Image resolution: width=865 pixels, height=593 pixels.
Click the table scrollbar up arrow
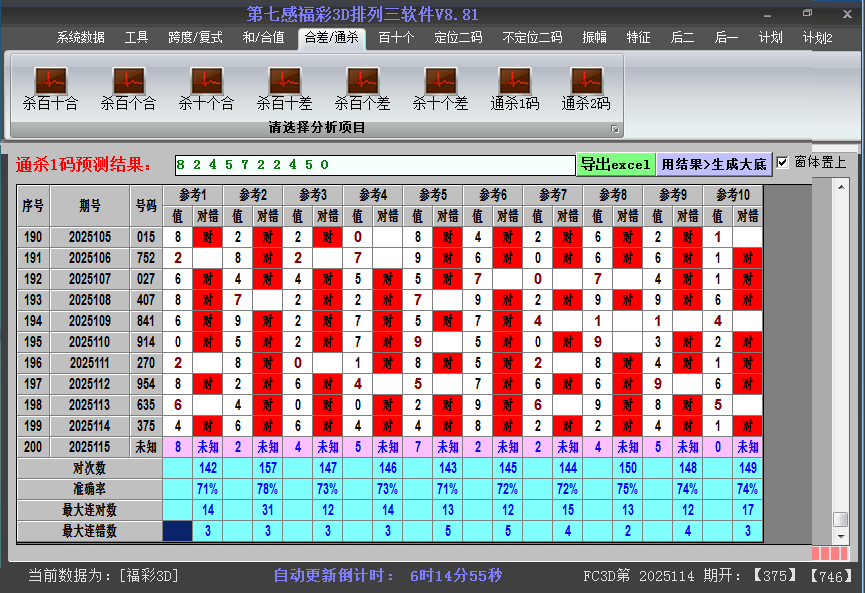(841, 188)
